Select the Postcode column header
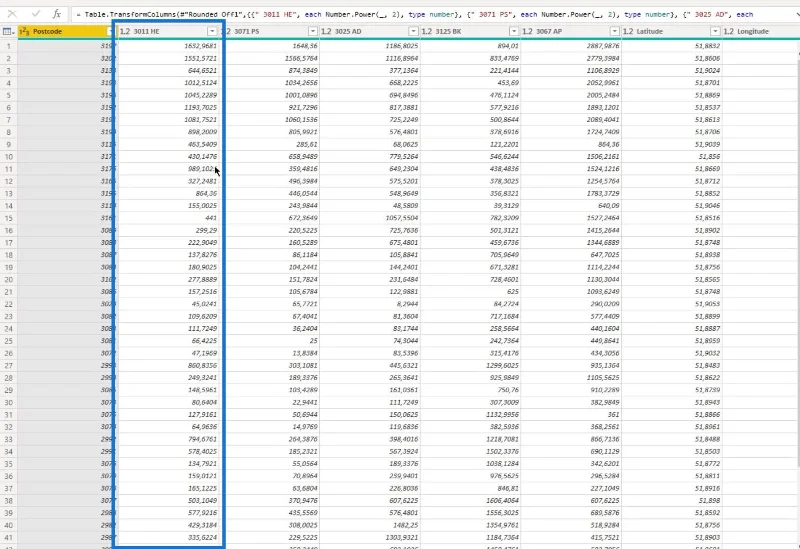 pos(66,32)
